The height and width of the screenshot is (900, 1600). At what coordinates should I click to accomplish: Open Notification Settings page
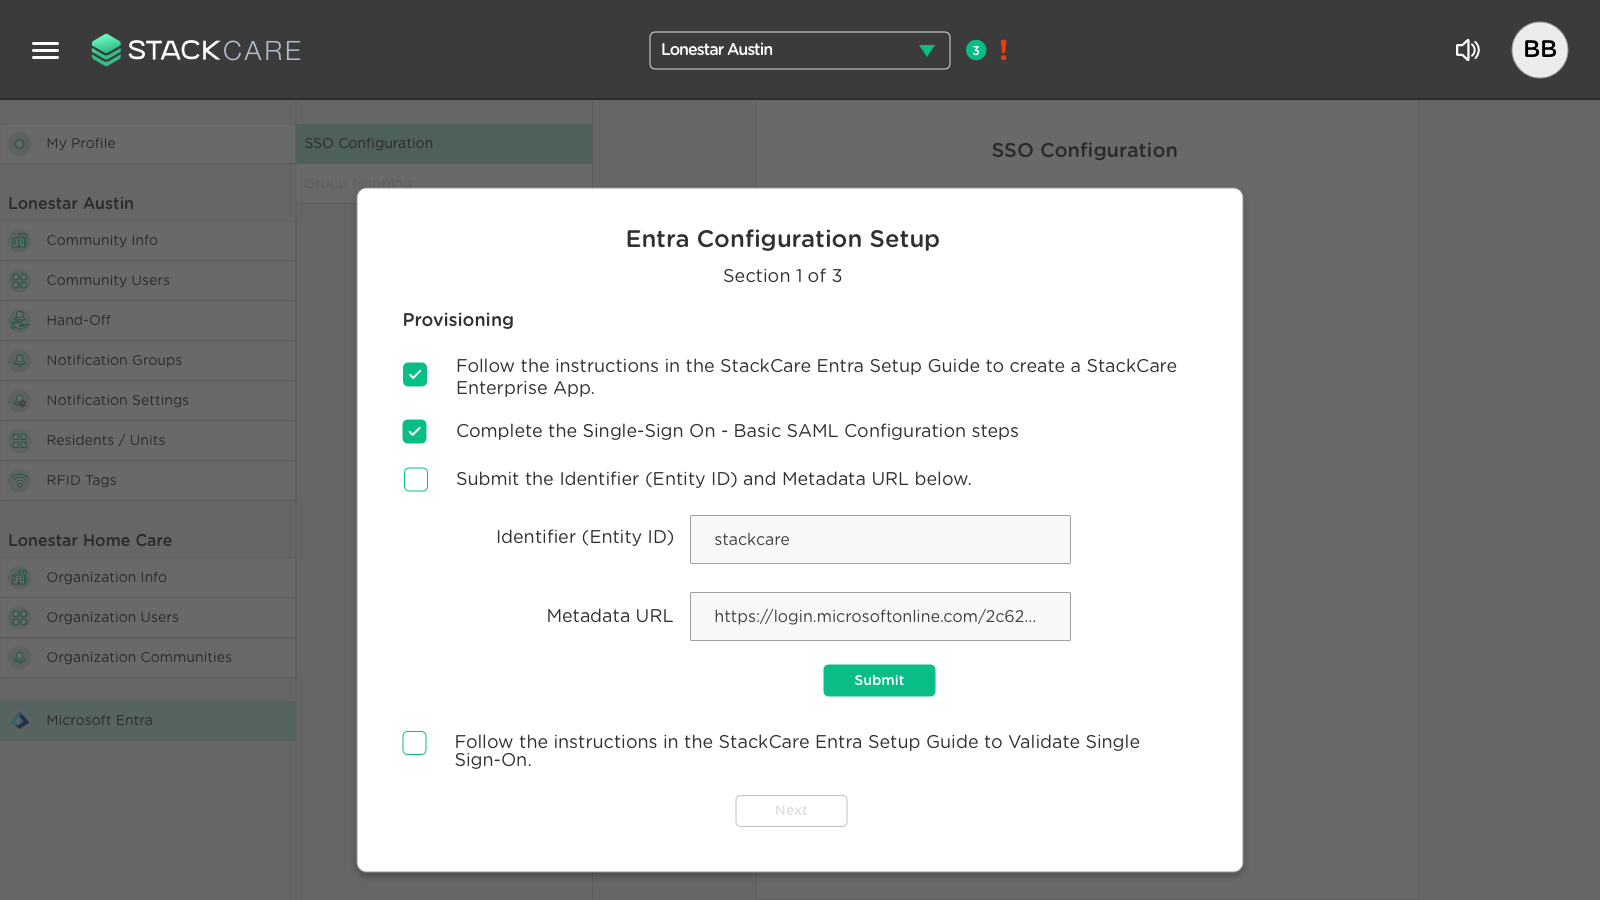click(148, 401)
